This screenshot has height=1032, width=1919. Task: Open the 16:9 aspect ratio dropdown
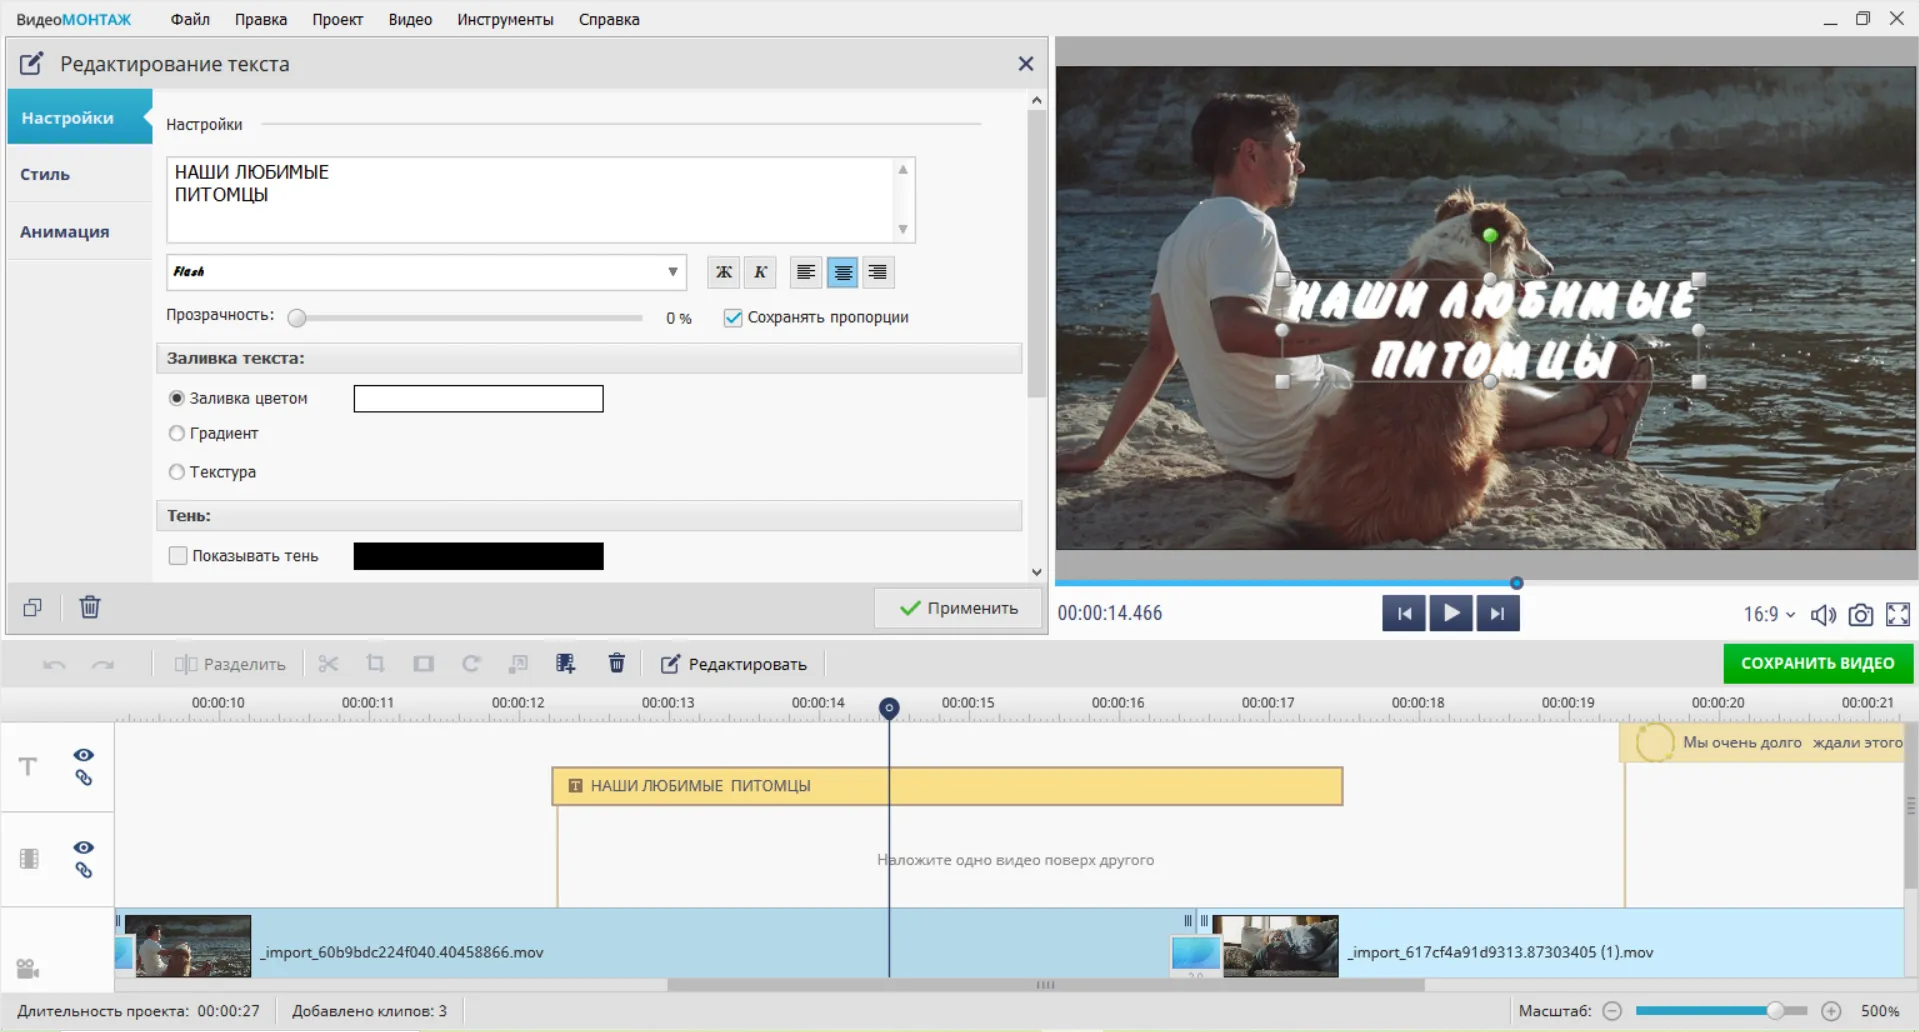coord(1769,615)
